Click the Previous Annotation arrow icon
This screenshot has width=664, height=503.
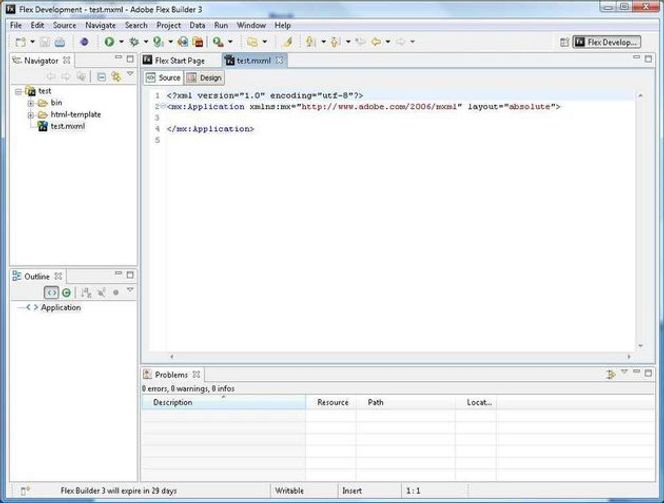[335, 42]
